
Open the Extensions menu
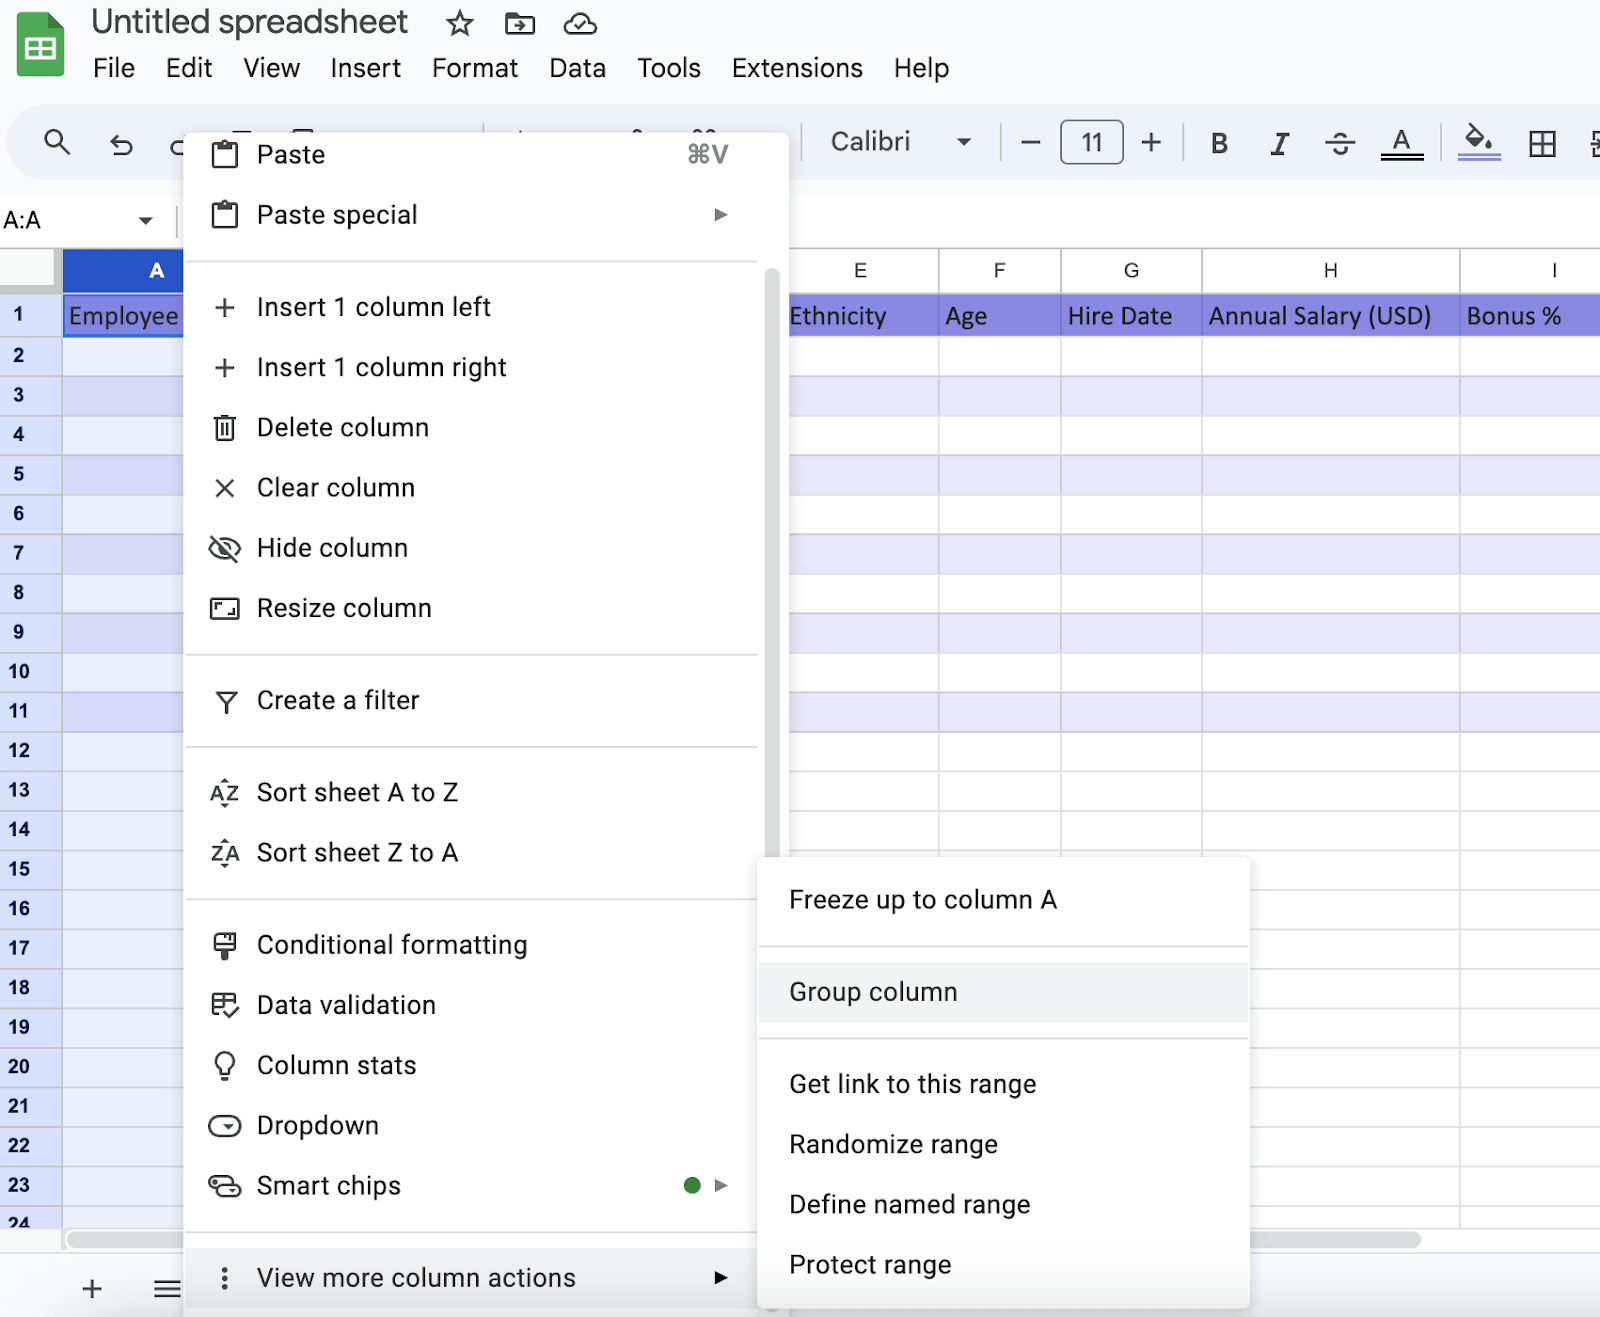(796, 68)
